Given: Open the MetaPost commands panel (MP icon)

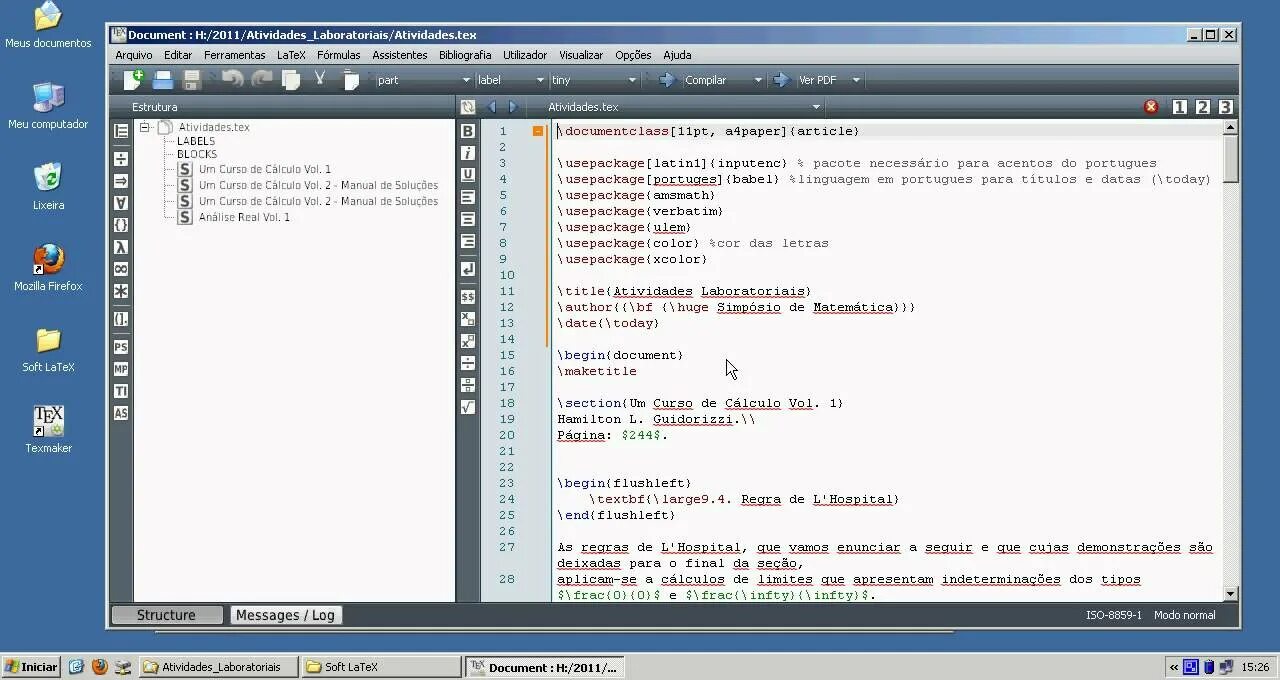Looking at the screenshot, I should pyautogui.click(x=121, y=369).
